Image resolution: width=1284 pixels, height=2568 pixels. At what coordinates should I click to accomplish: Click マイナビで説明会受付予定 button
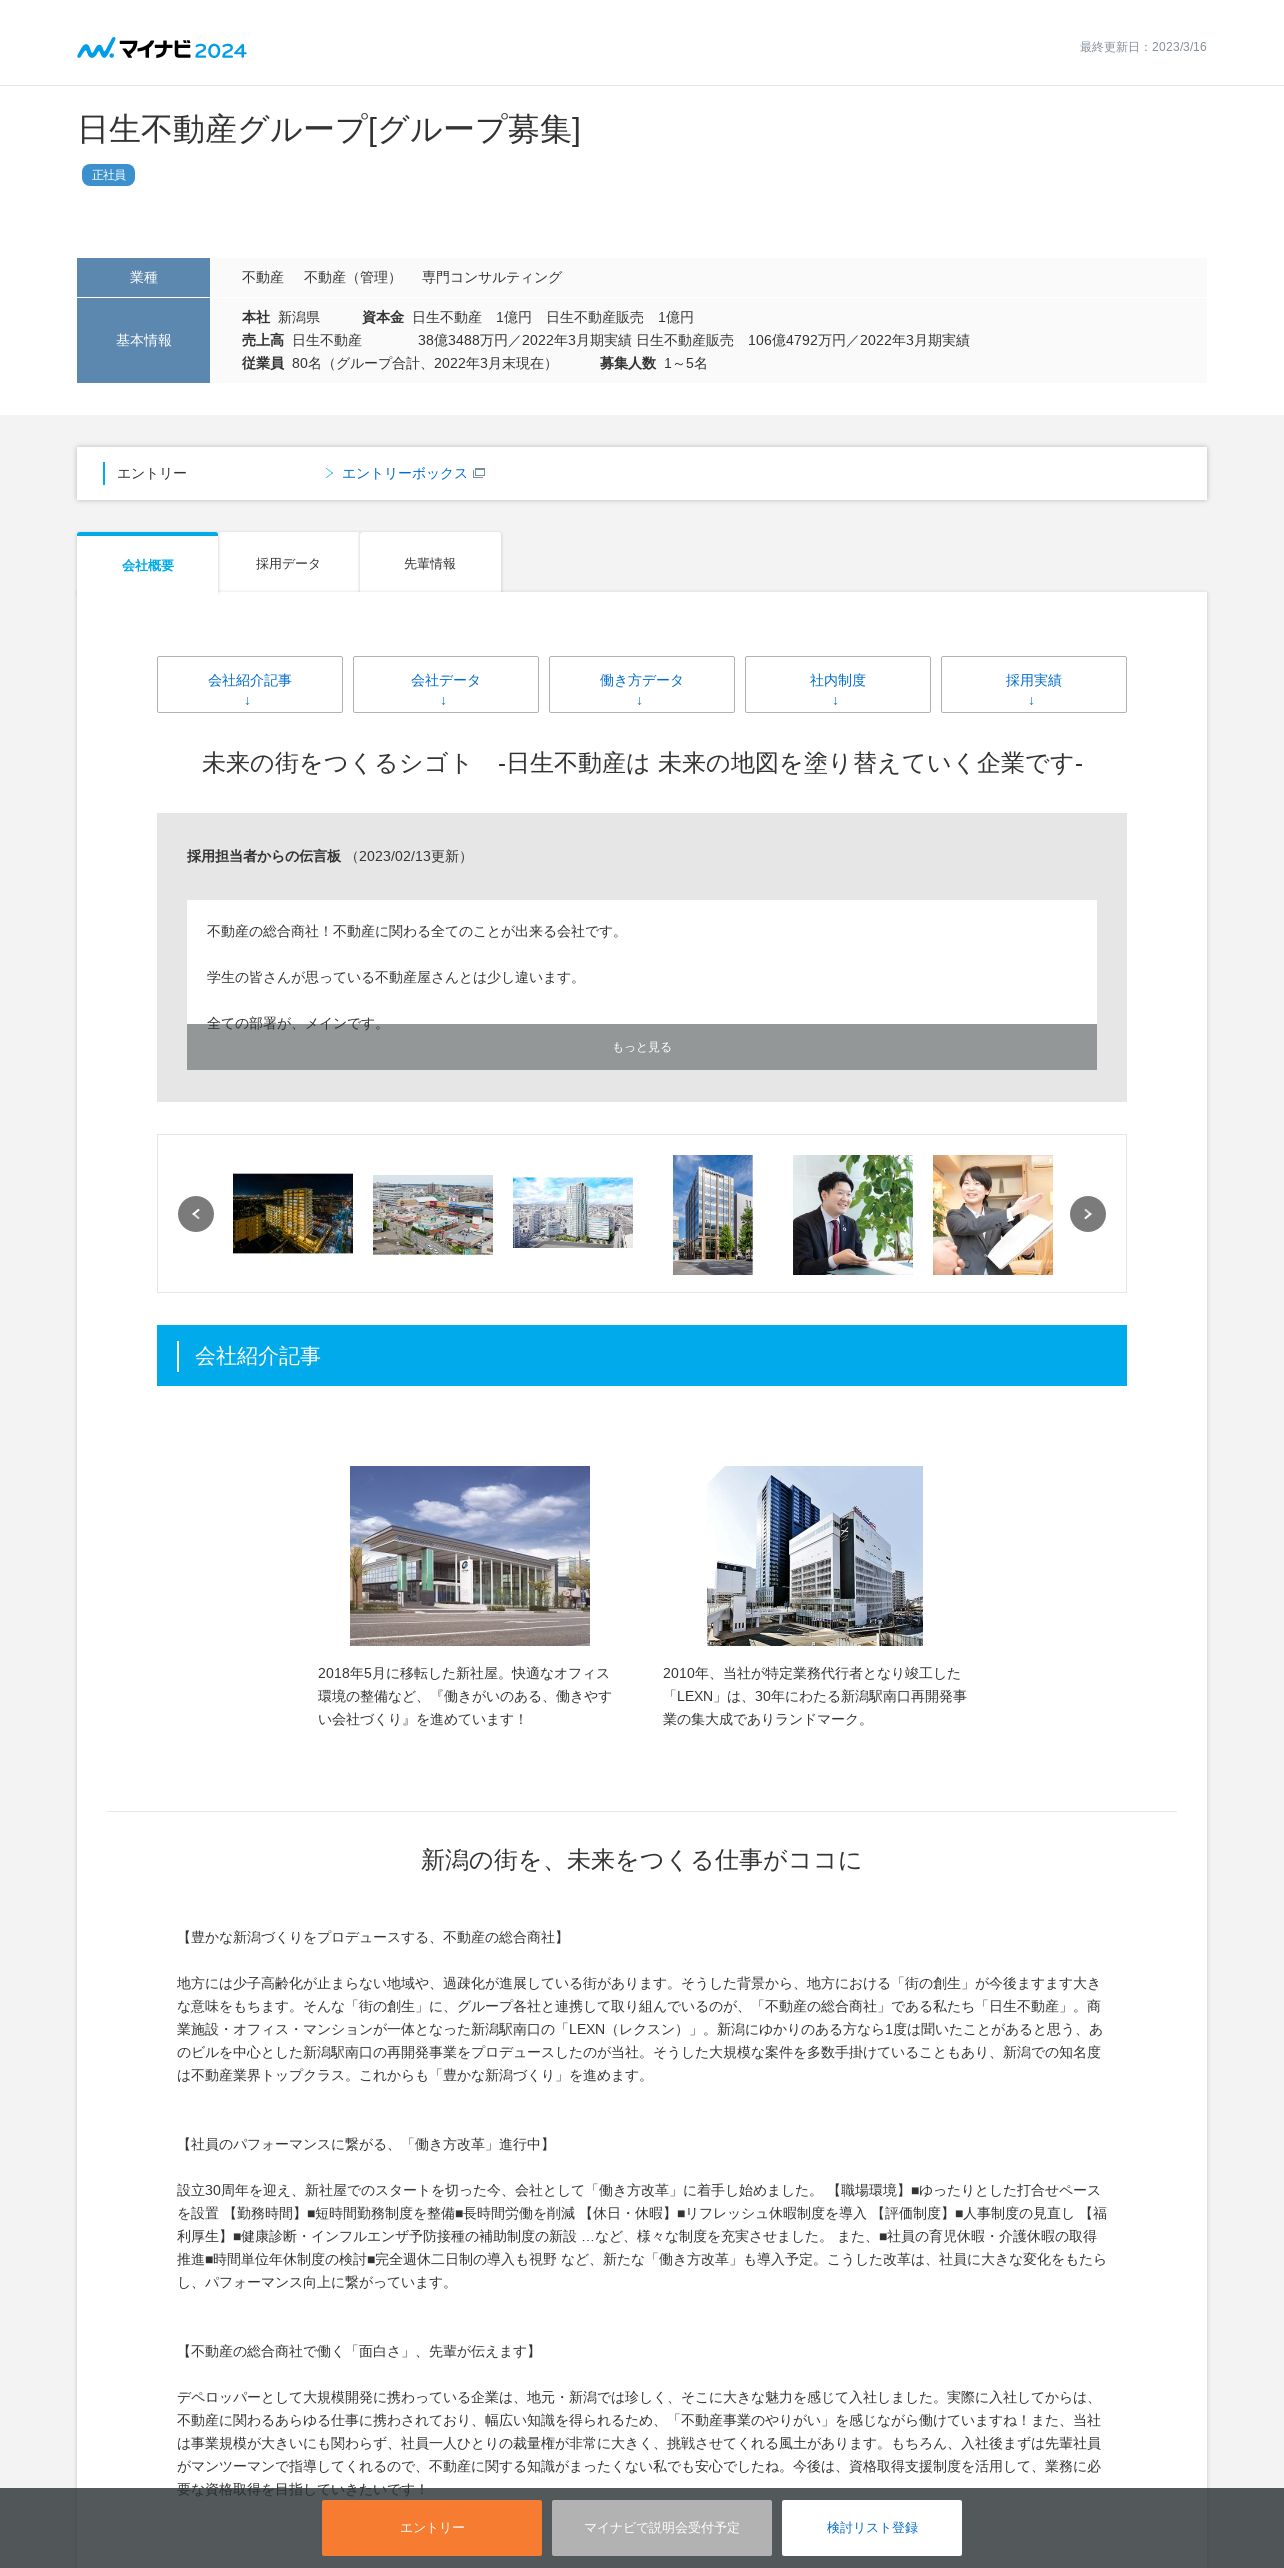[662, 2527]
